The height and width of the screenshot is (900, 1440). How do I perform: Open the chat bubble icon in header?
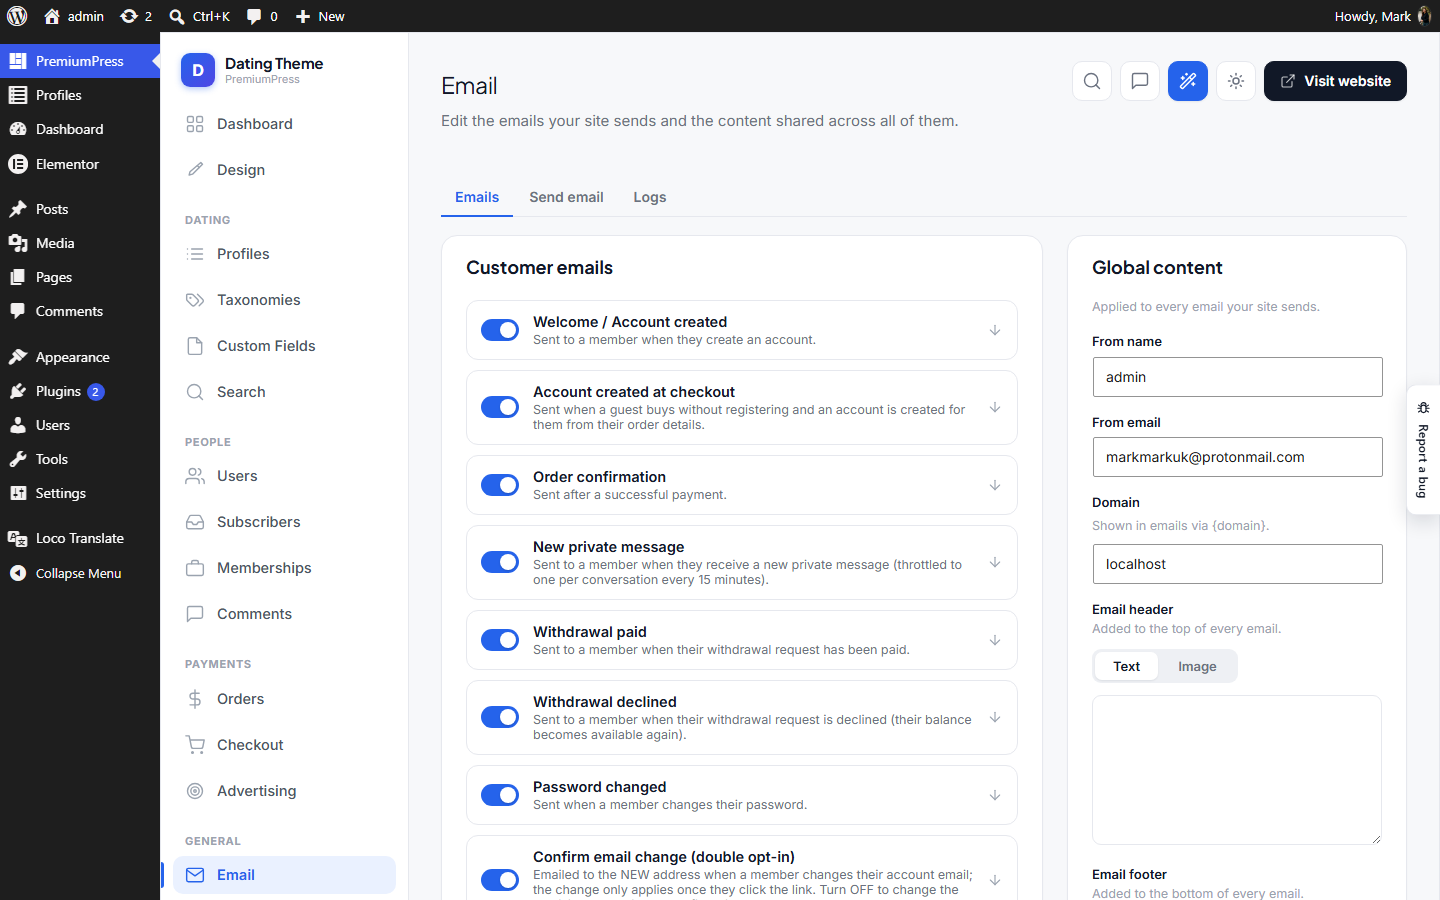(1140, 81)
